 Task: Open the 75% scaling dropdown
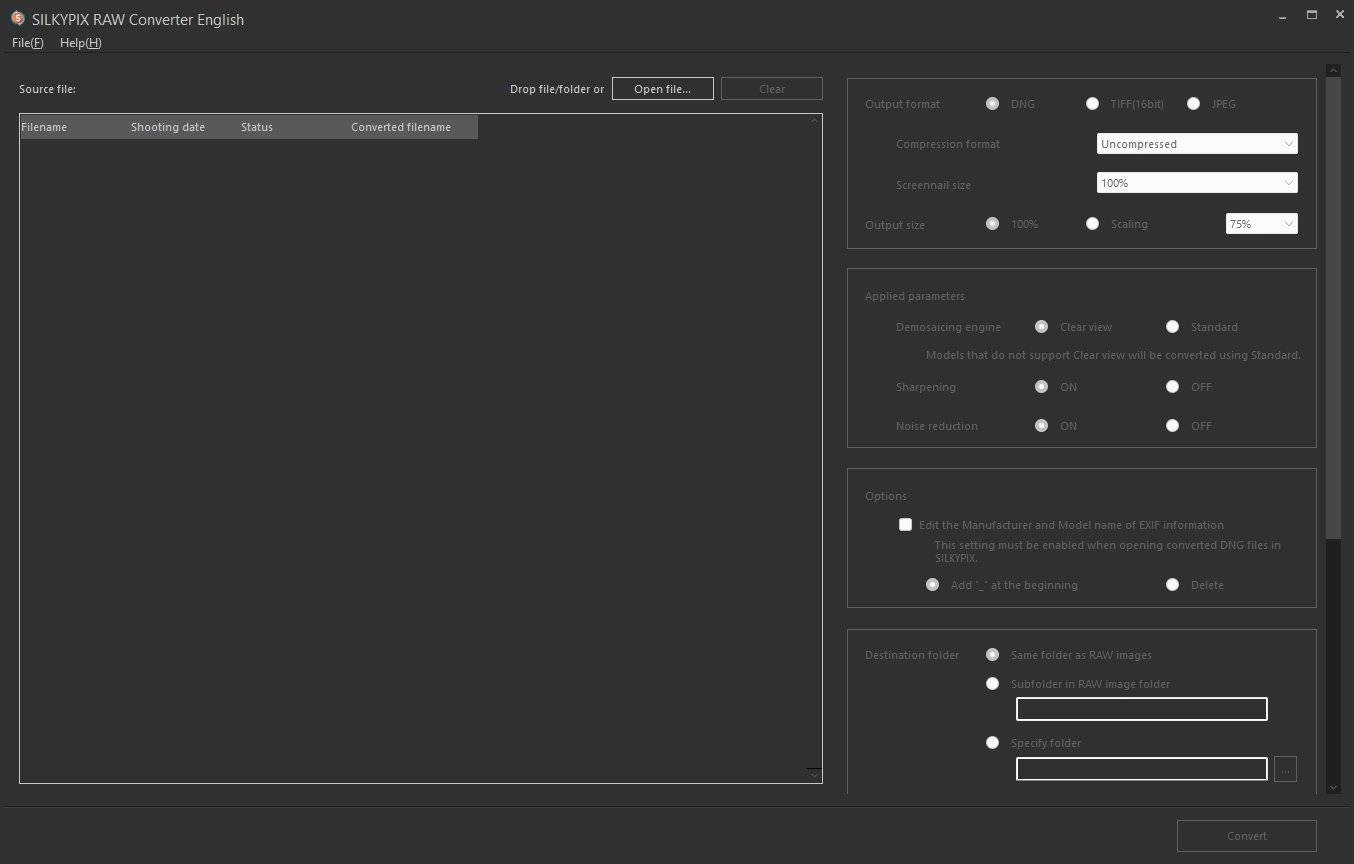click(1262, 224)
